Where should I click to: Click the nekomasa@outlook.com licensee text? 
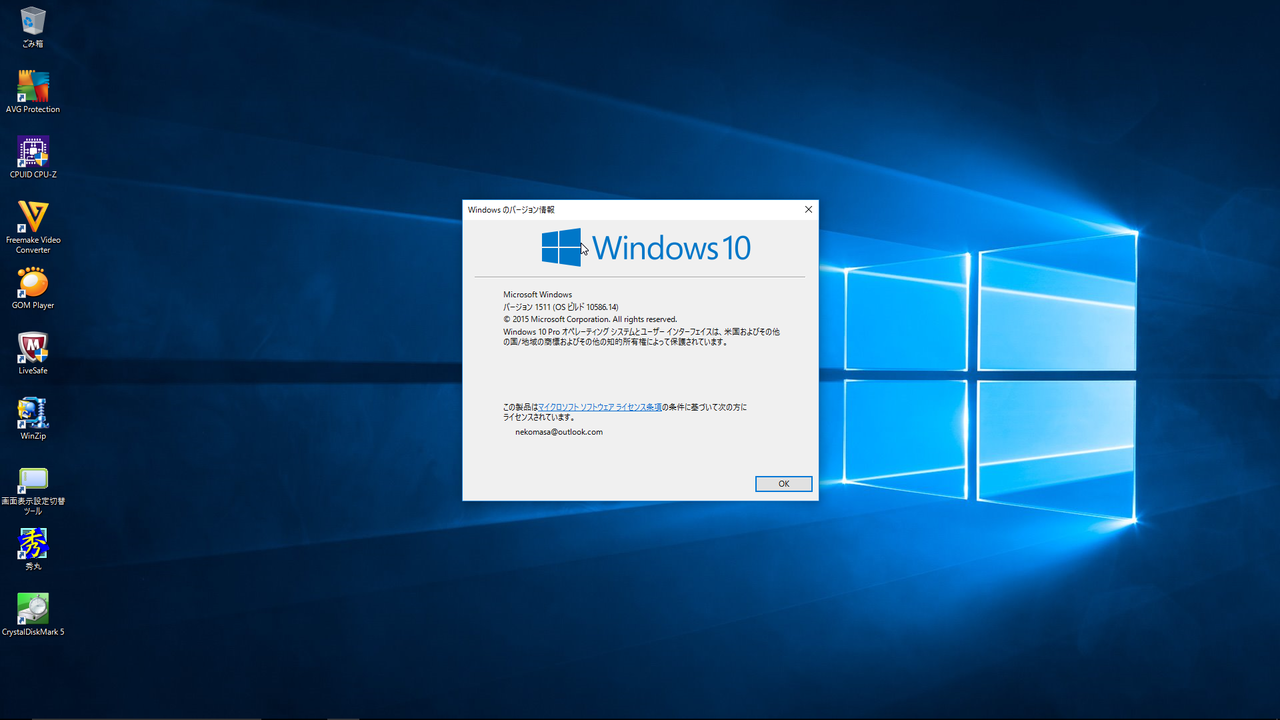coord(559,432)
